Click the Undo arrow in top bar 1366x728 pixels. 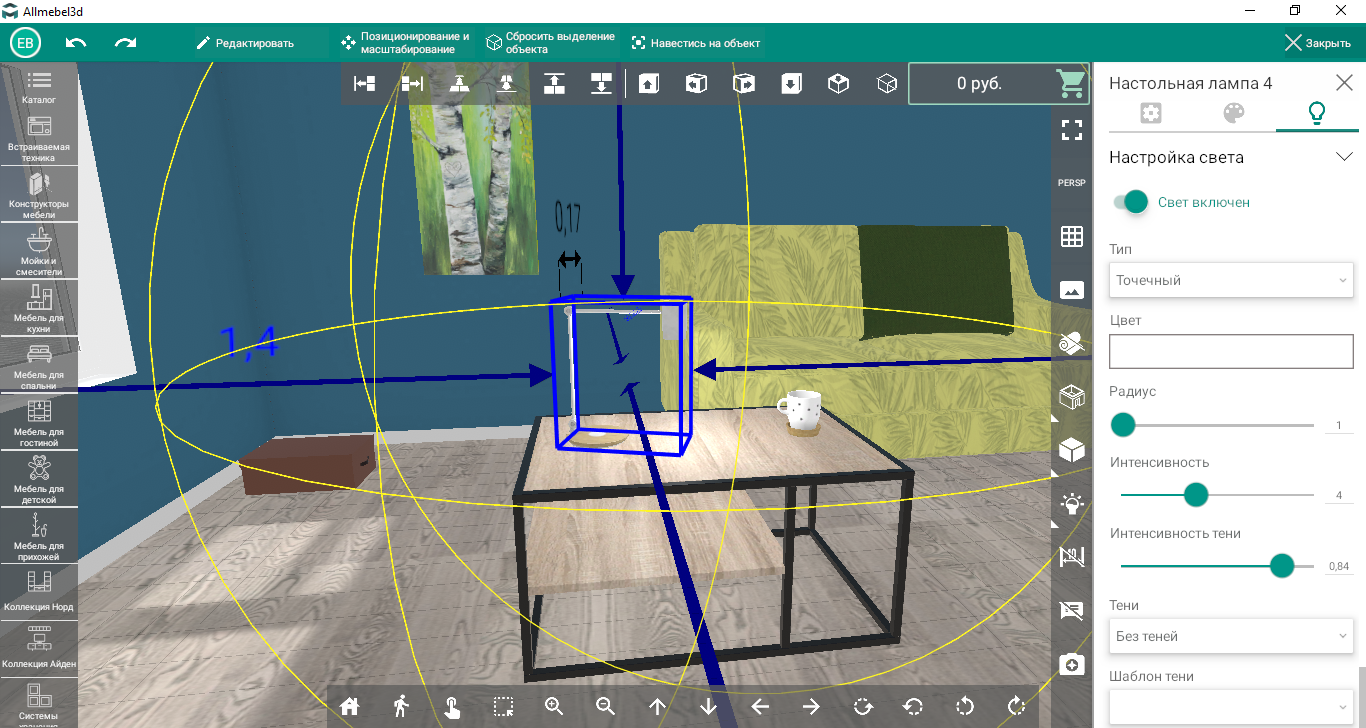click(x=76, y=43)
